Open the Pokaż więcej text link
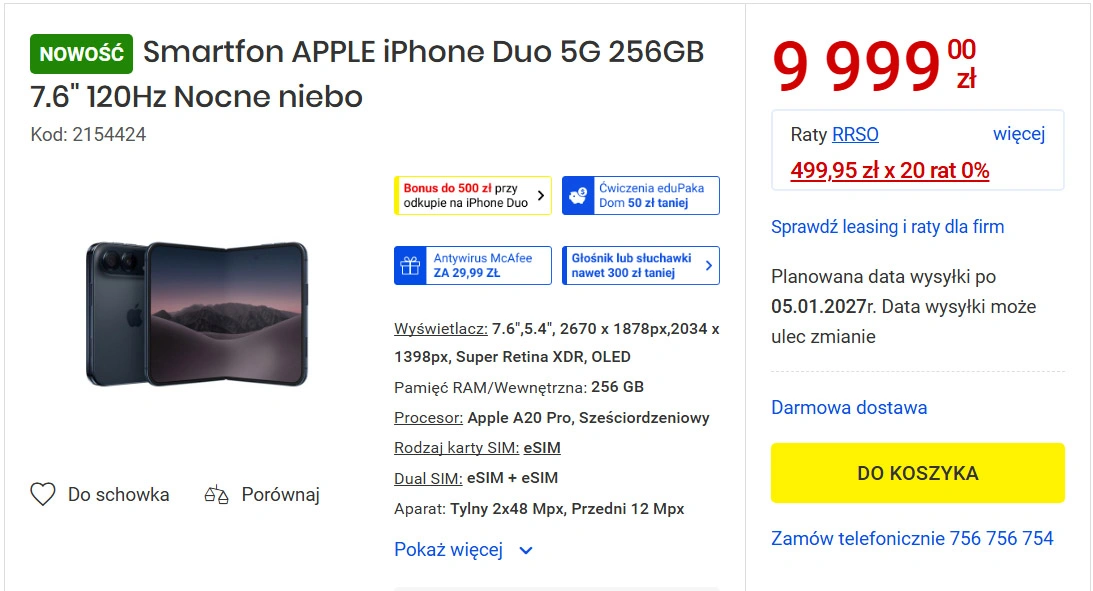 click(448, 550)
